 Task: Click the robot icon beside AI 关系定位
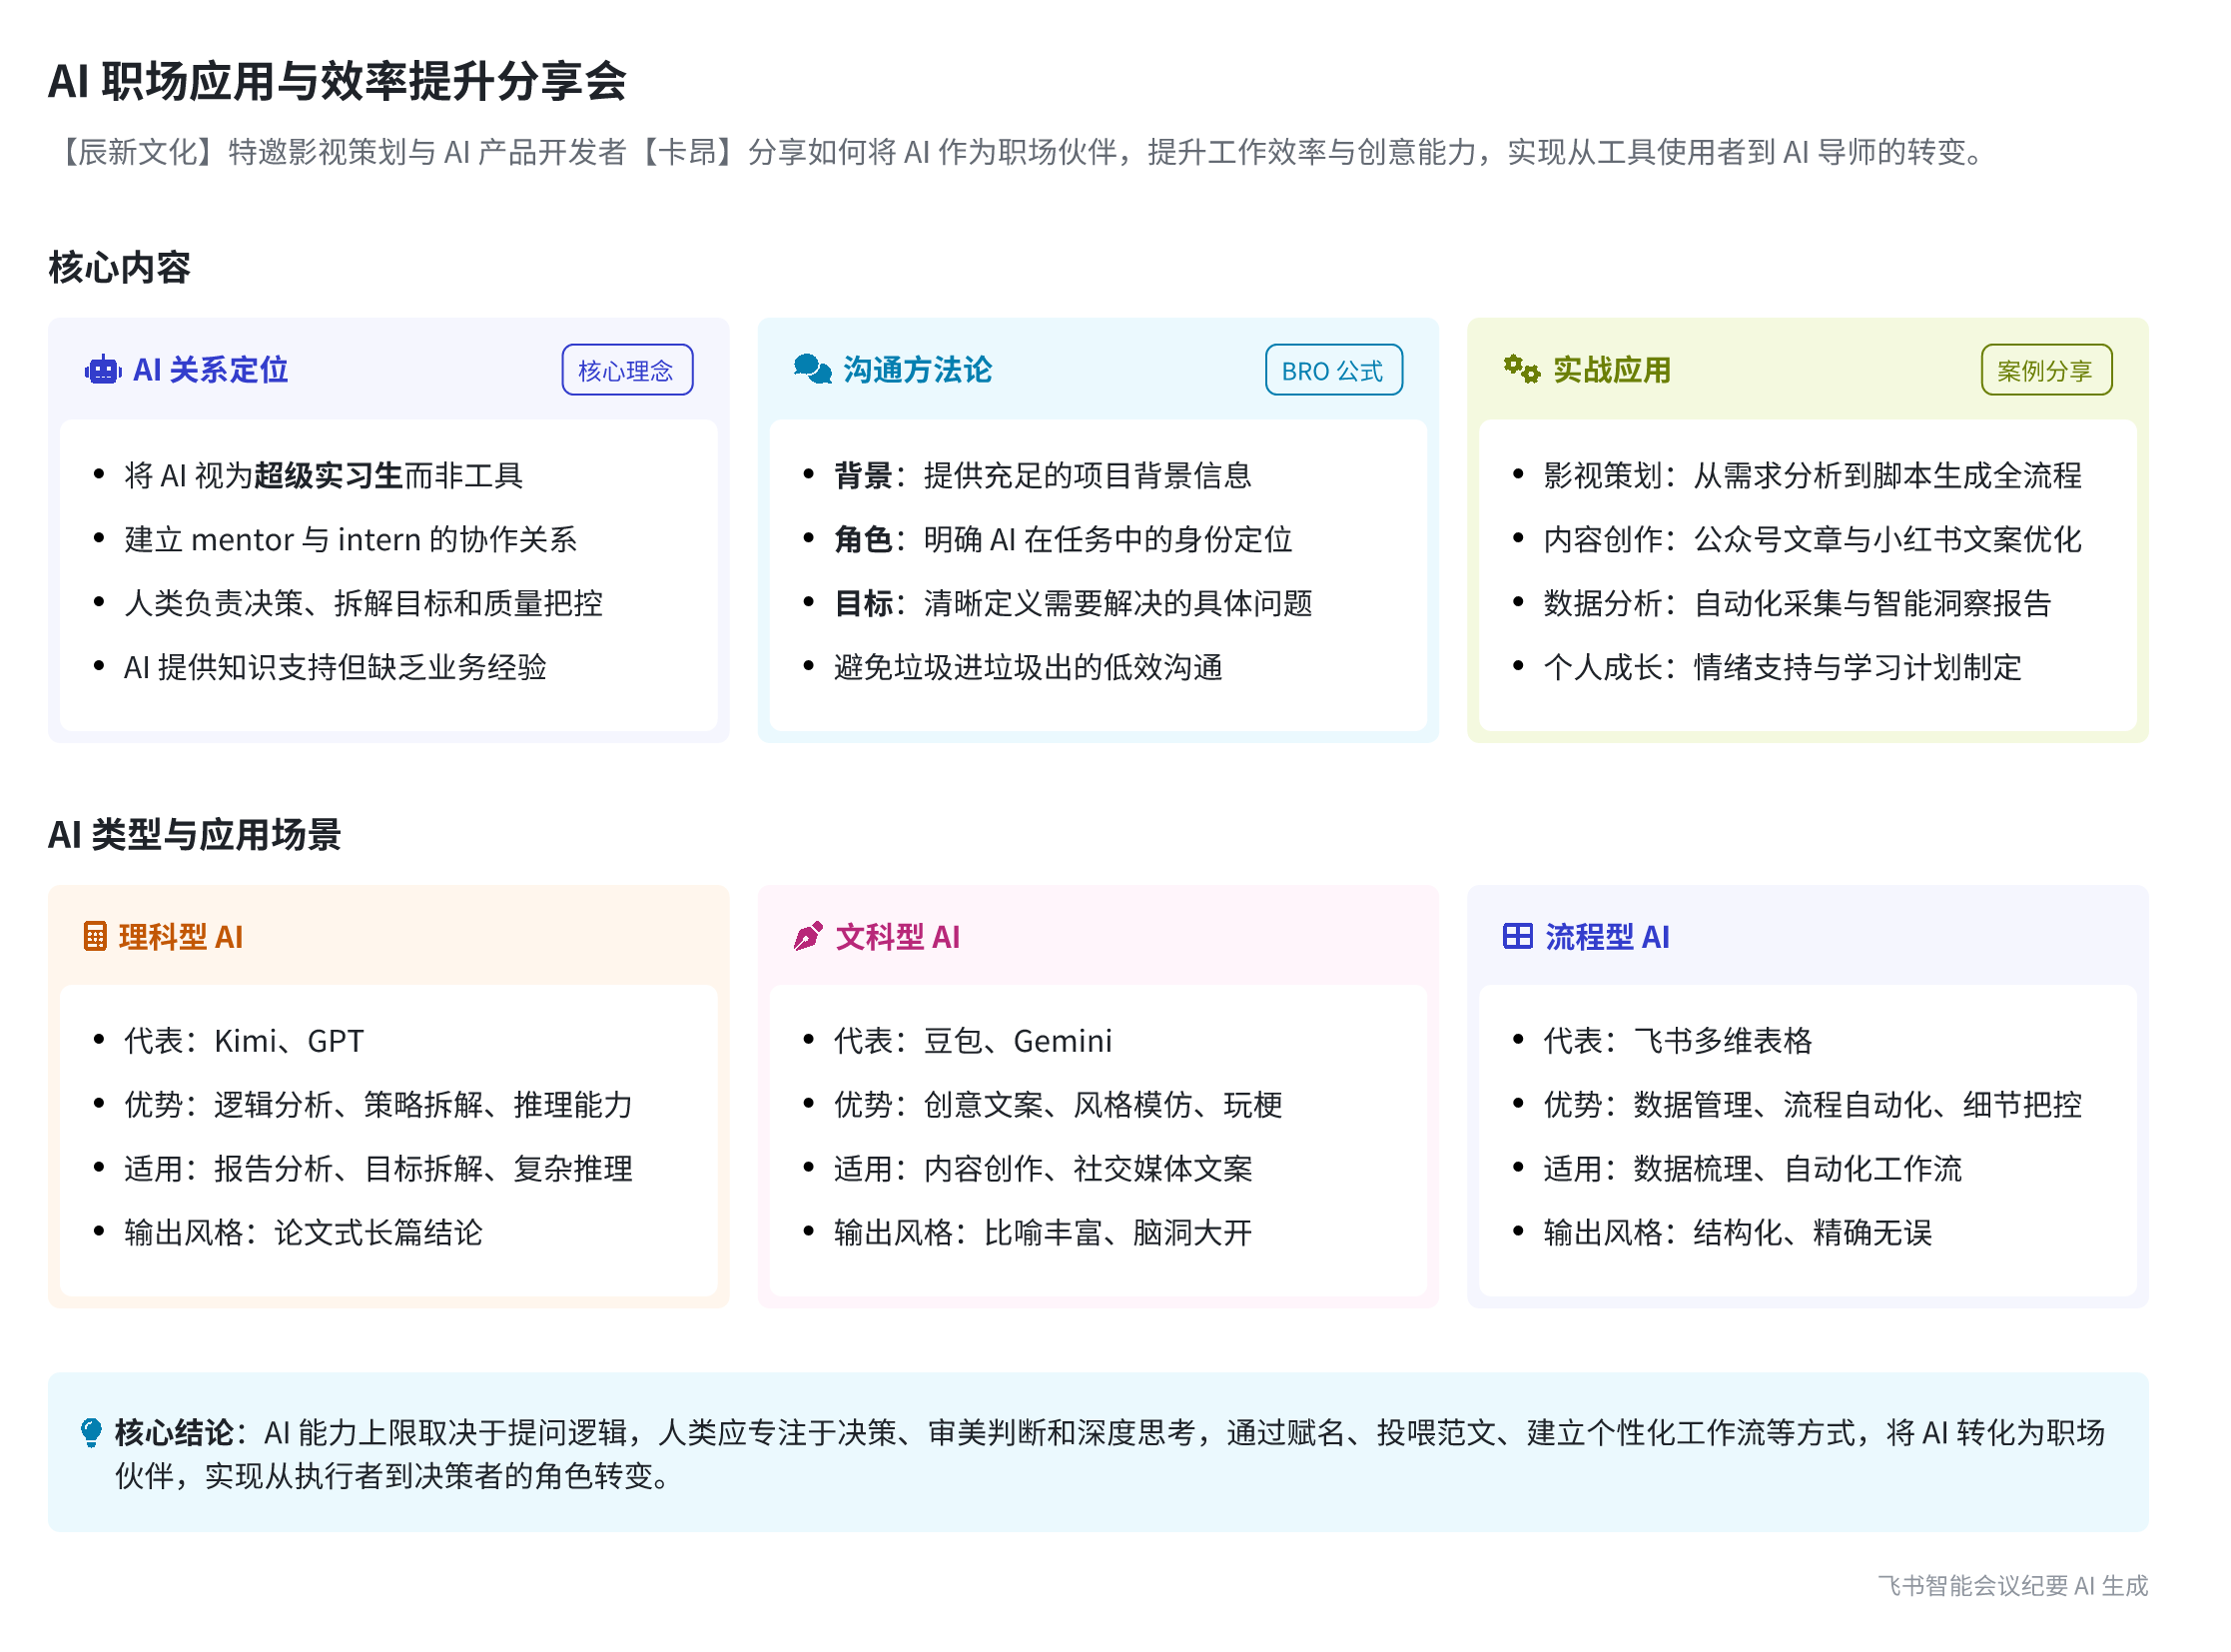[102, 370]
